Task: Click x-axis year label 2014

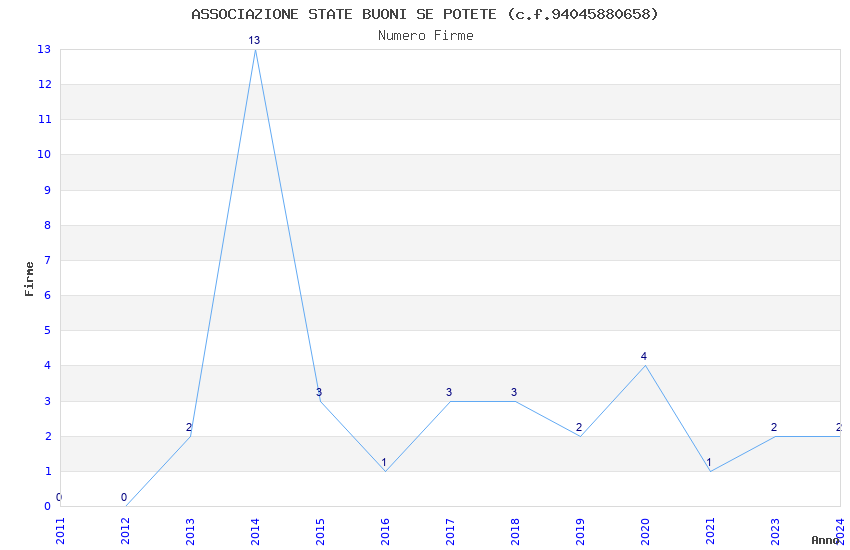Action: (x=255, y=531)
